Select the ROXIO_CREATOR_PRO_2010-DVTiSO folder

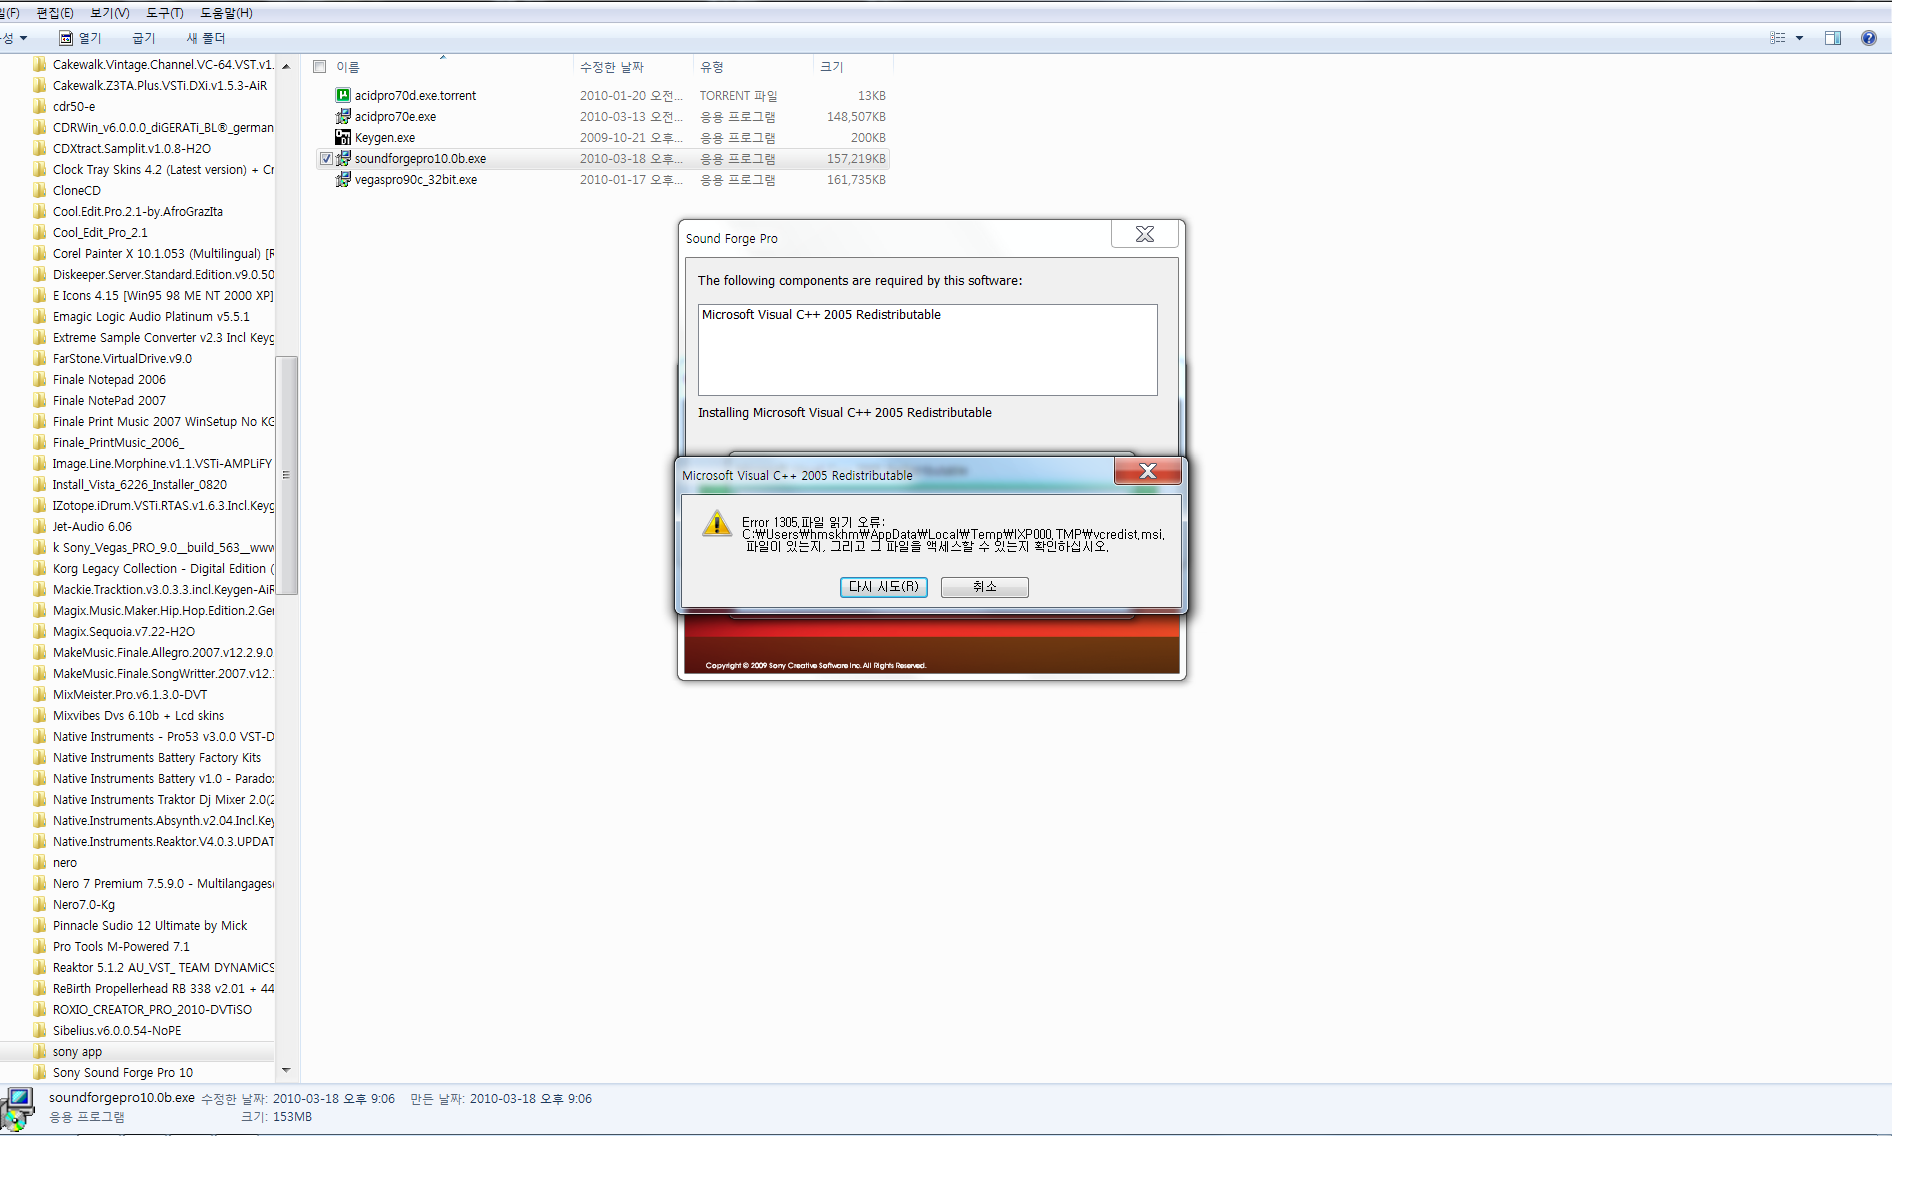152,1009
